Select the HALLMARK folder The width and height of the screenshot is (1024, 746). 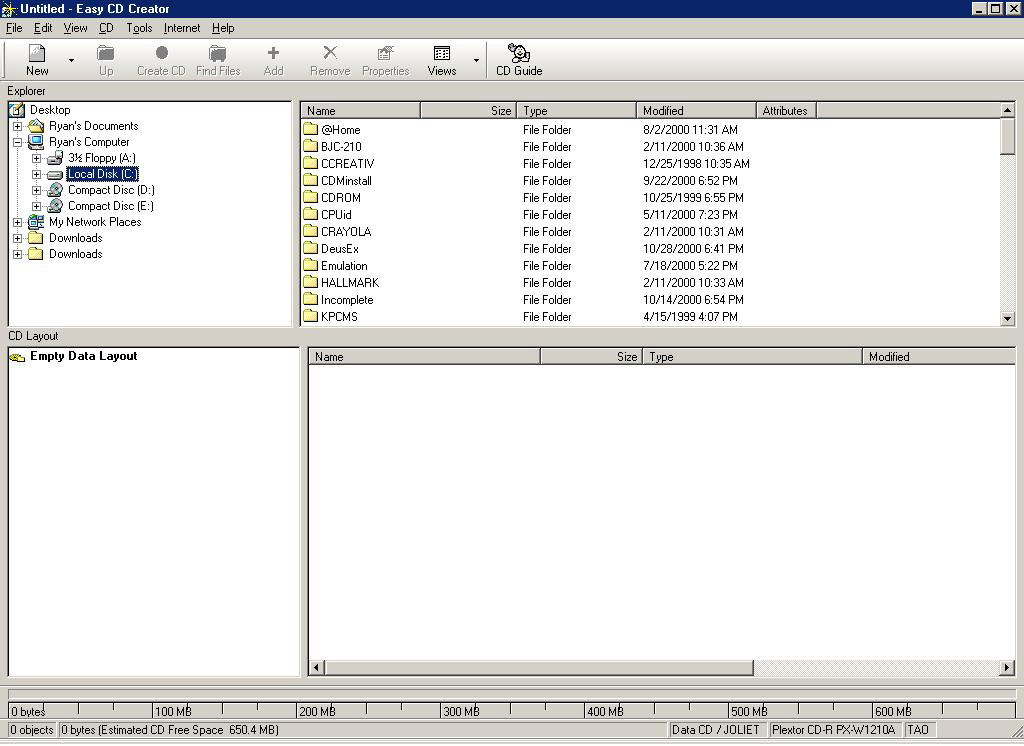[x=349, y=283]
